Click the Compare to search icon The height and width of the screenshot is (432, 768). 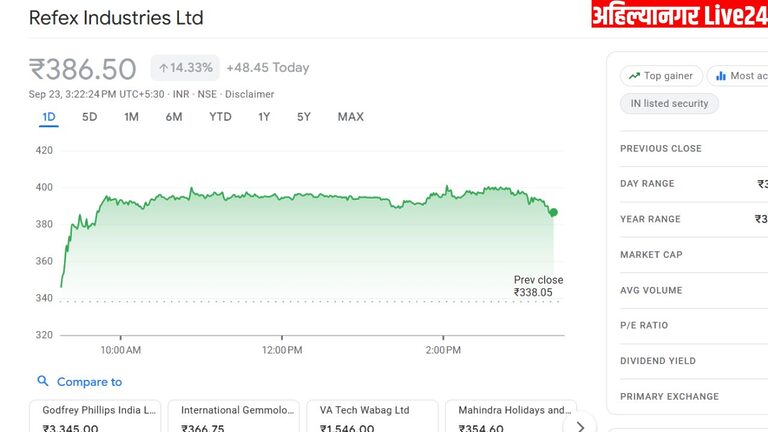43,381
